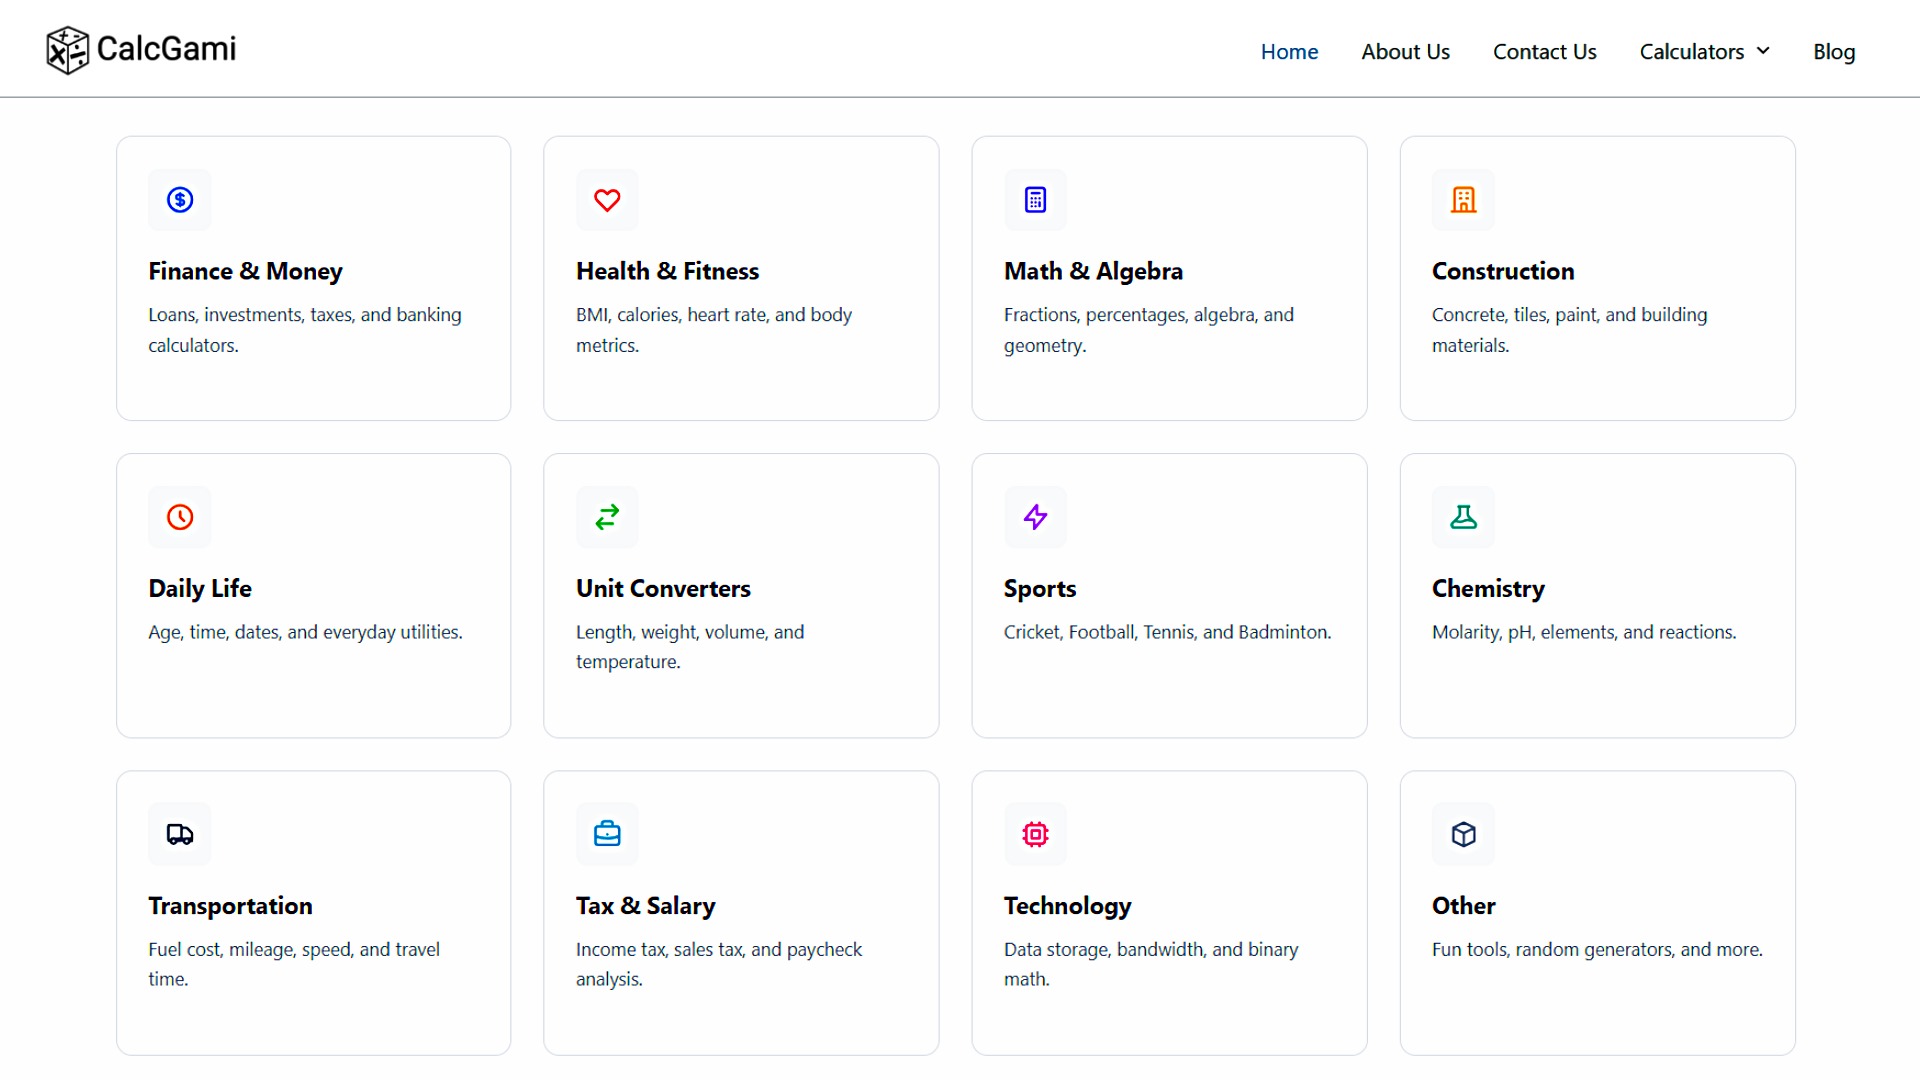Click the heart Health & Fitness icon
The width and height of the screenshot is (1920, 1080).
coord(607,200)
